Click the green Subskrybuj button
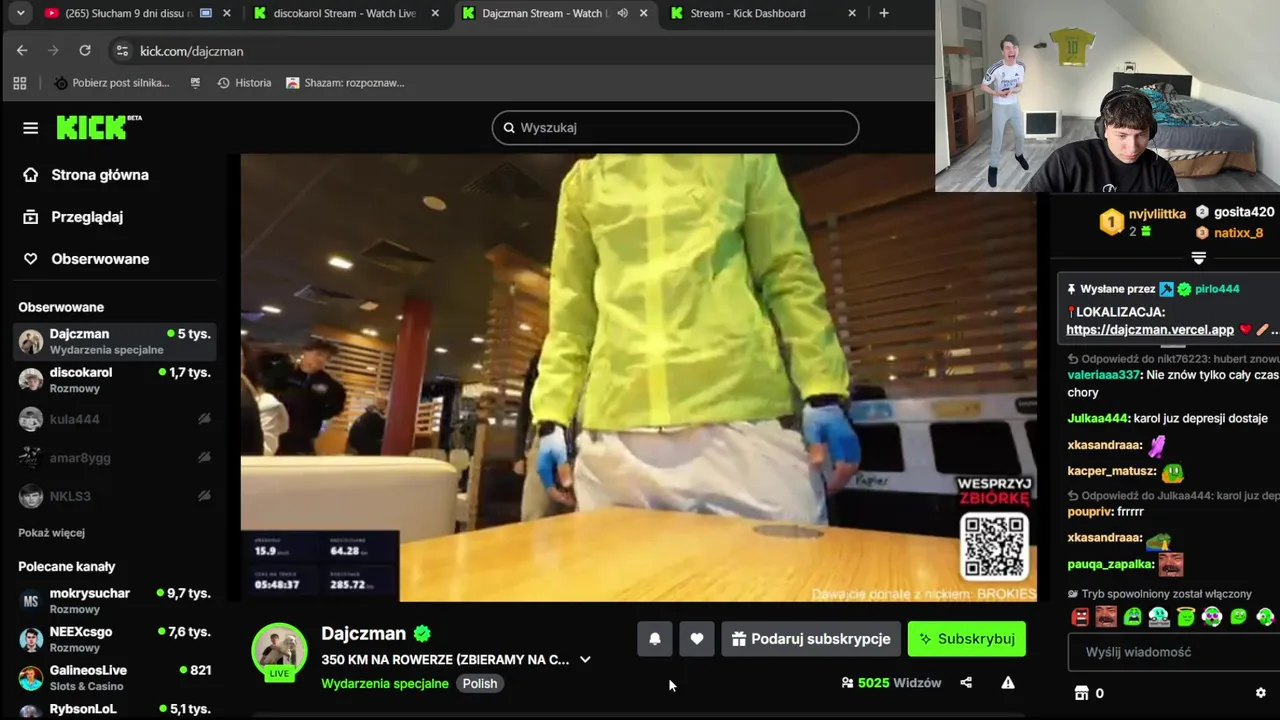 pyautogui.click(x=967, y=639)
